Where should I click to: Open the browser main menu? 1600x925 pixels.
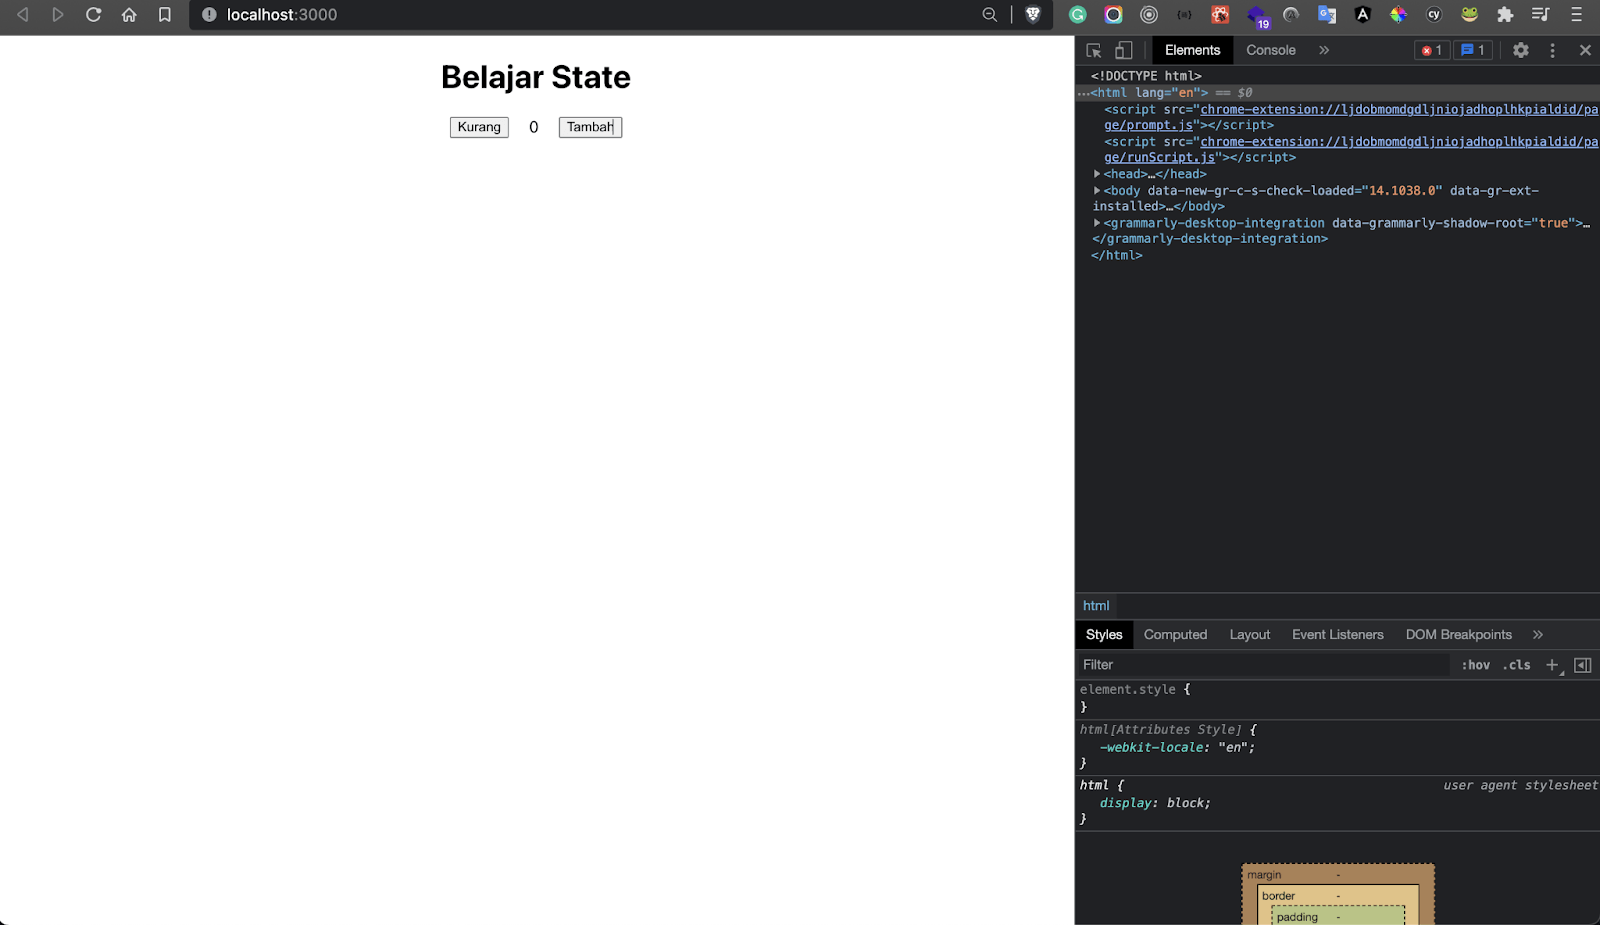1576,15
